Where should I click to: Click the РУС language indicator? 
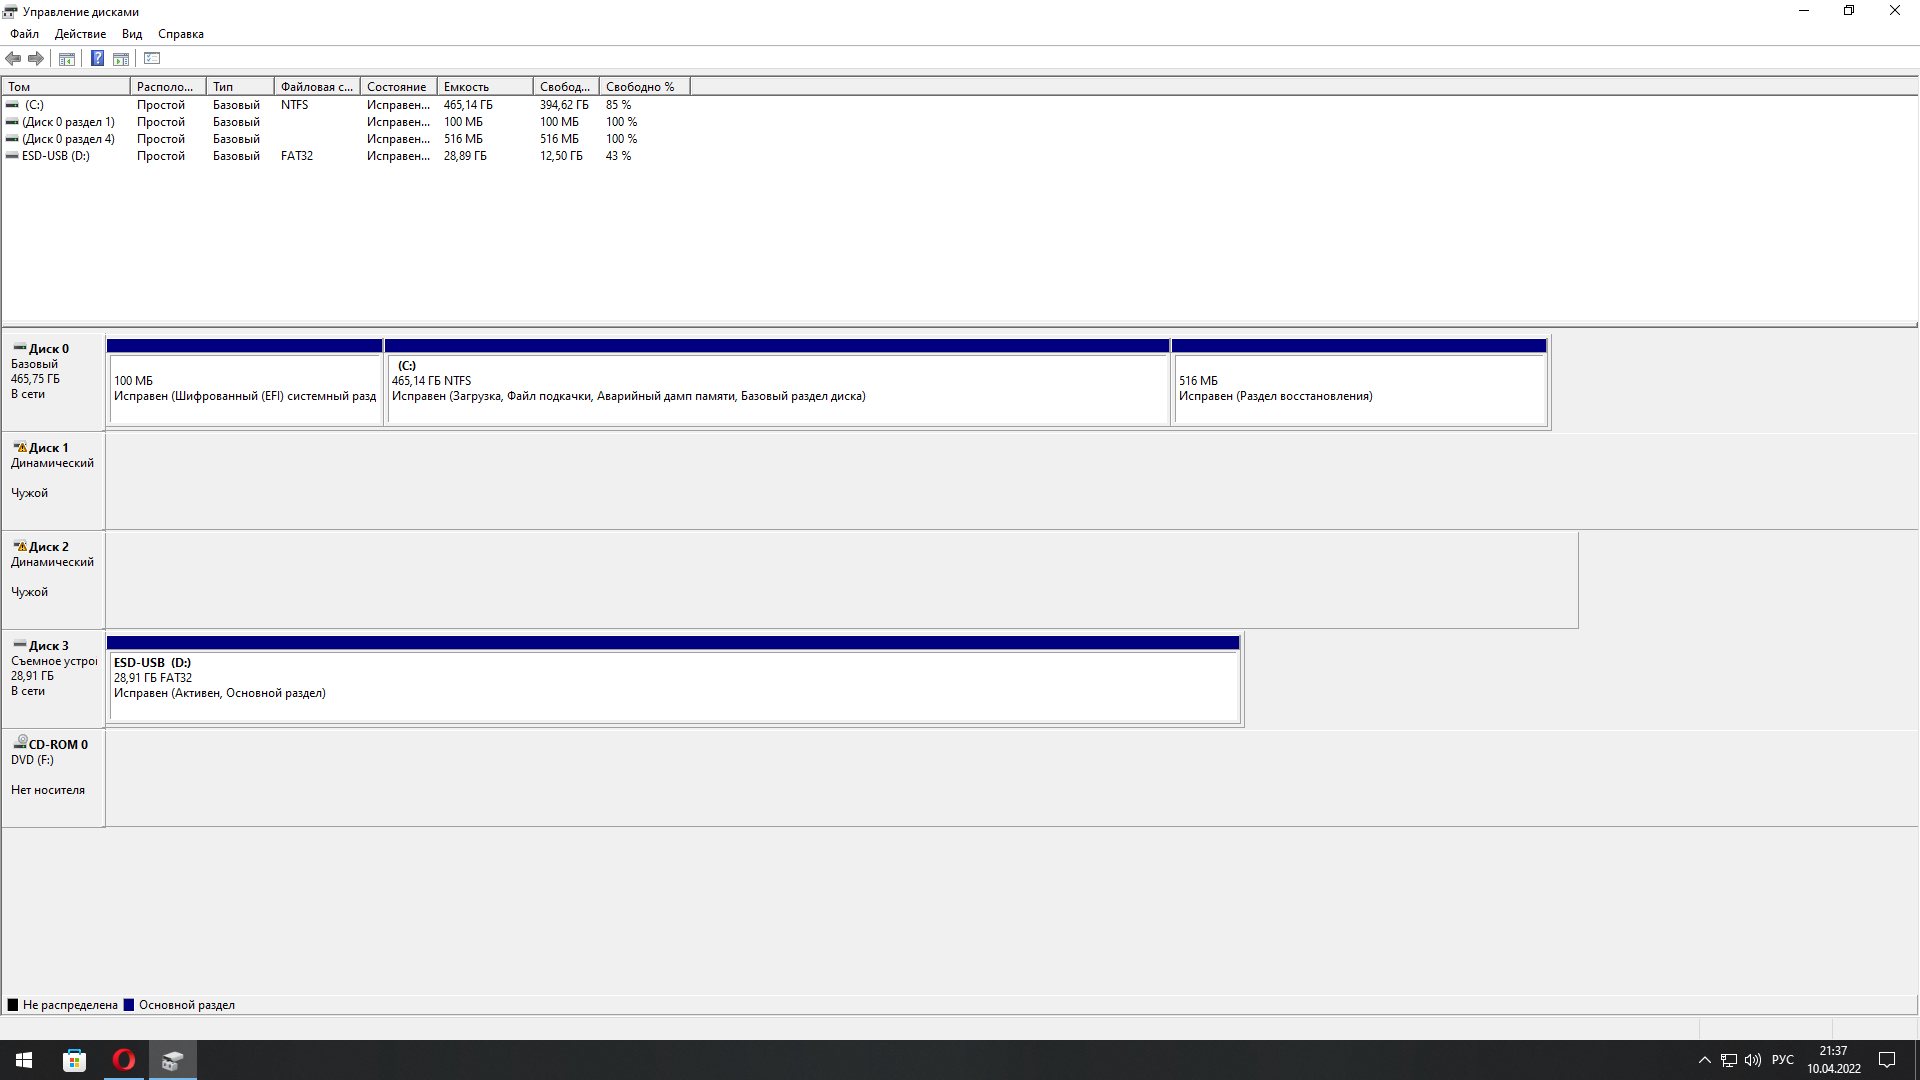tap(1782, 1060)
